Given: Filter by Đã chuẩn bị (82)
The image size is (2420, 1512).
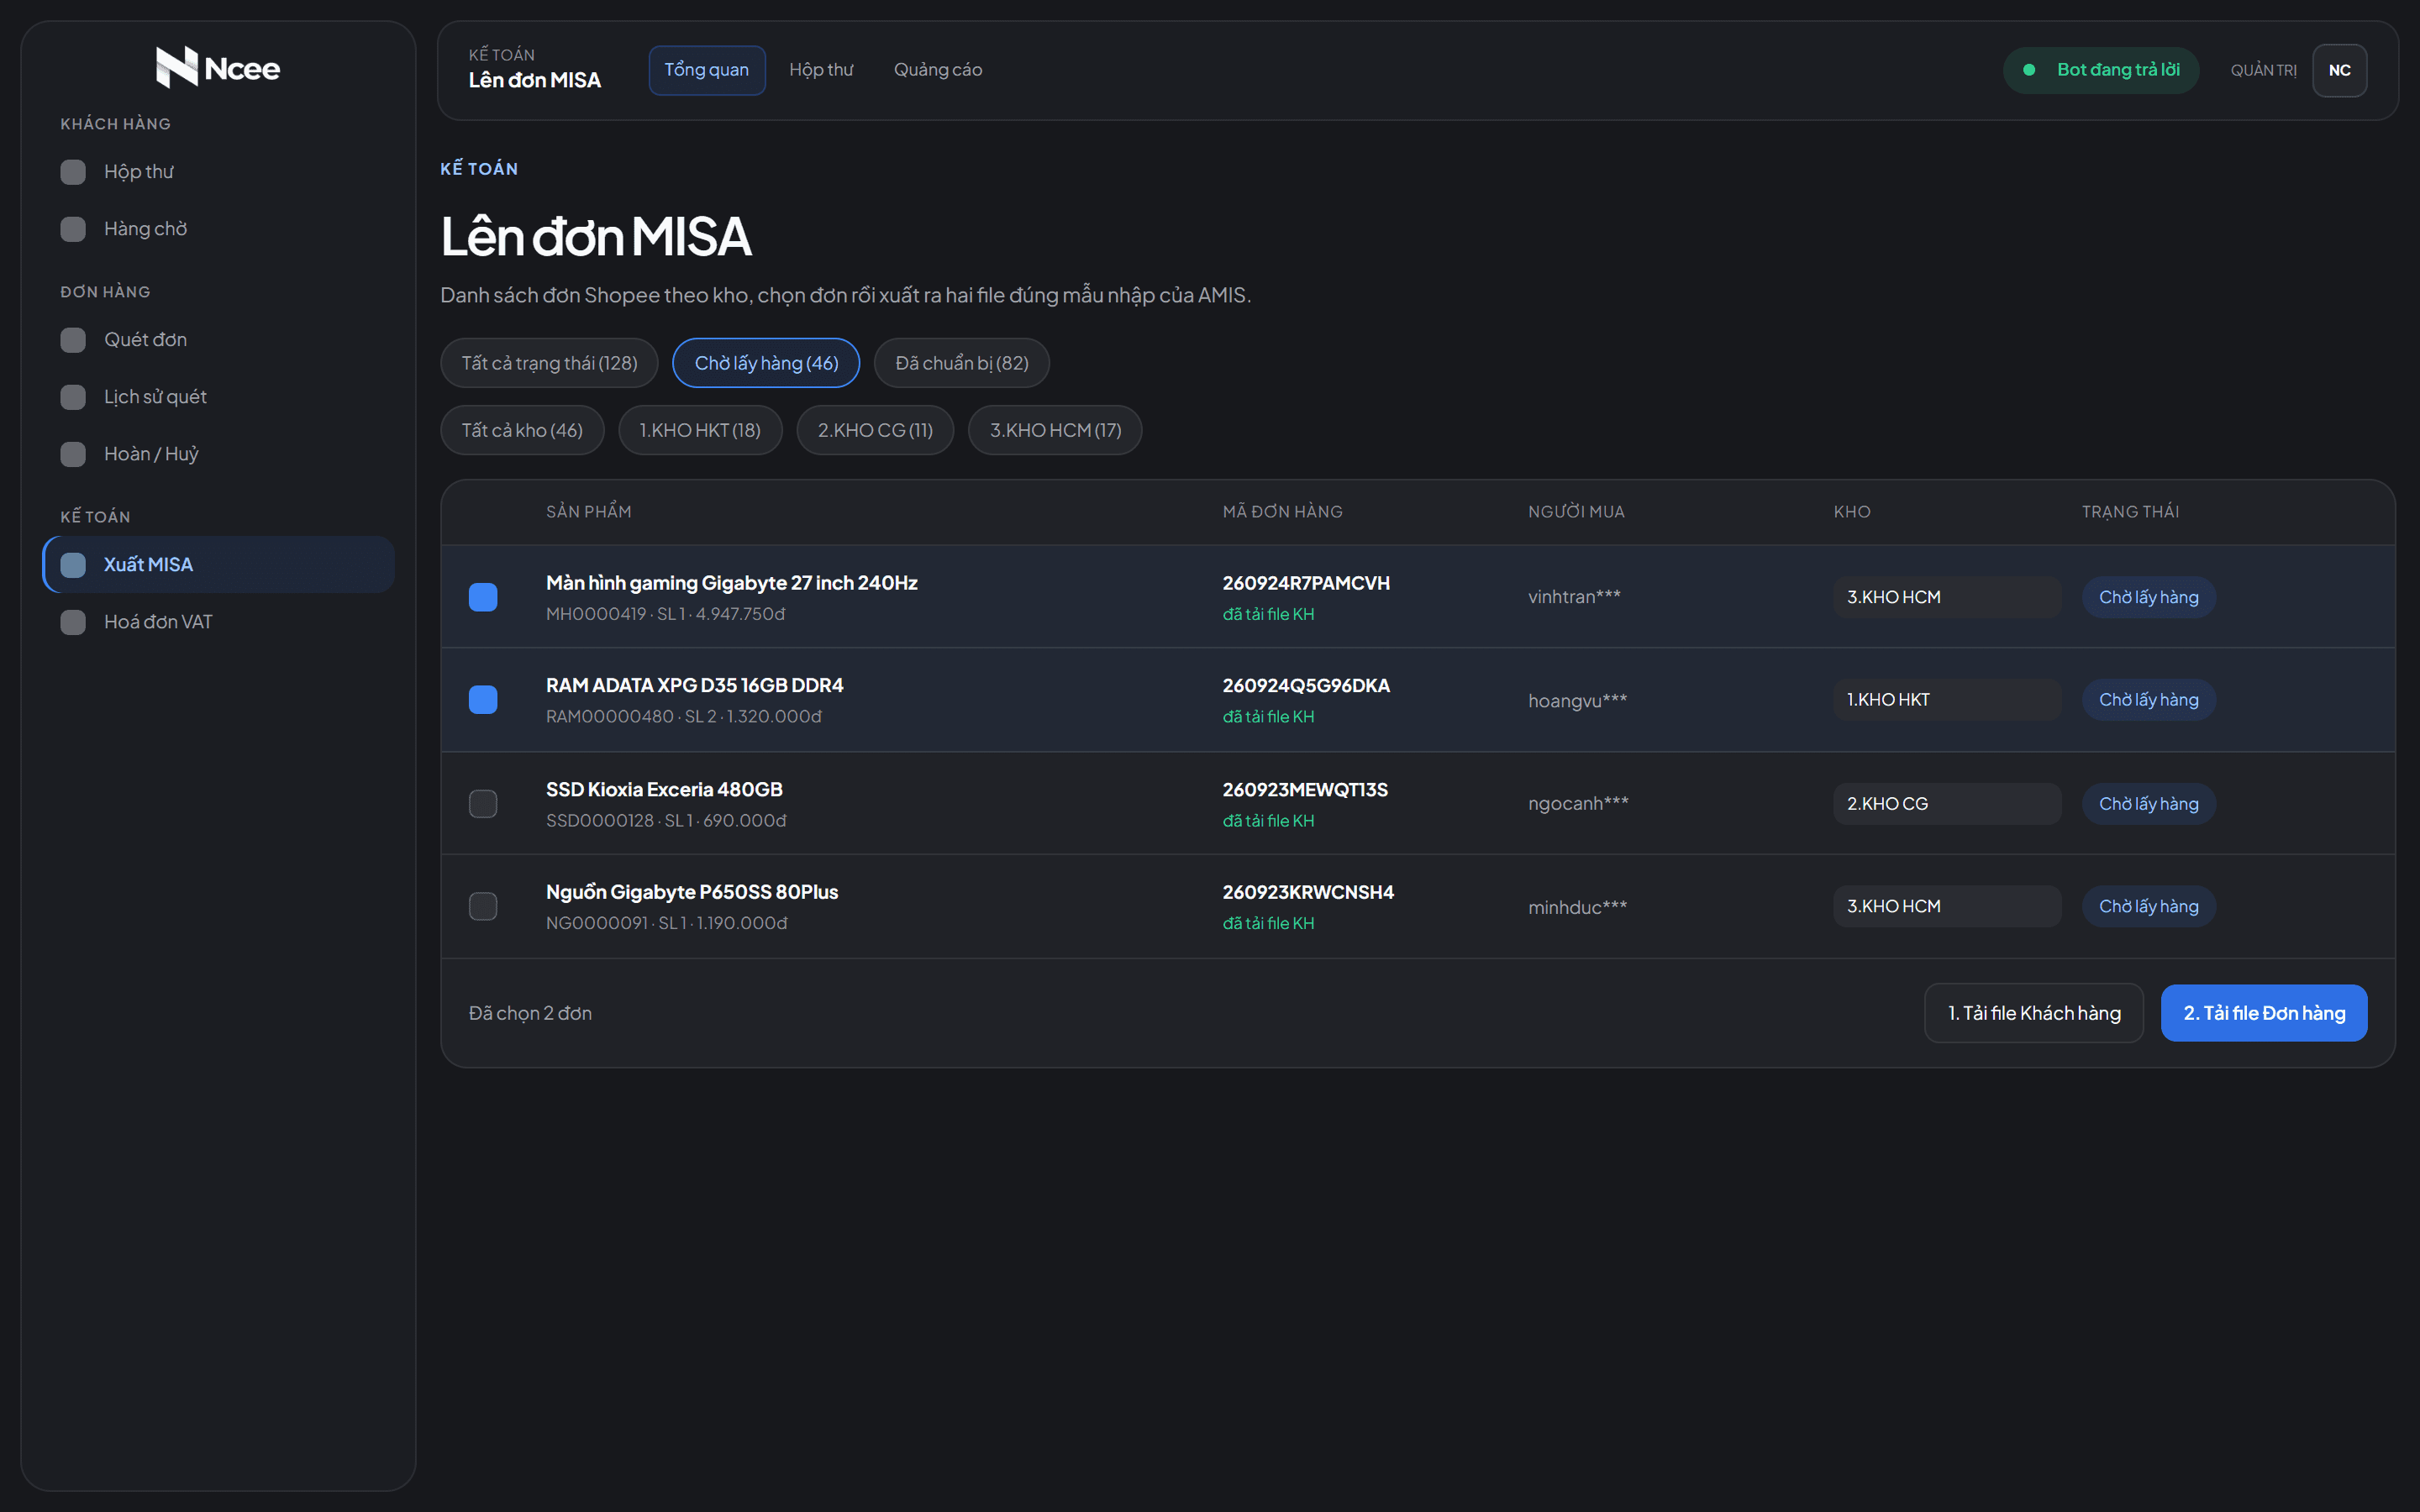Looking at the screenshot, I should [x=961, y=363].
